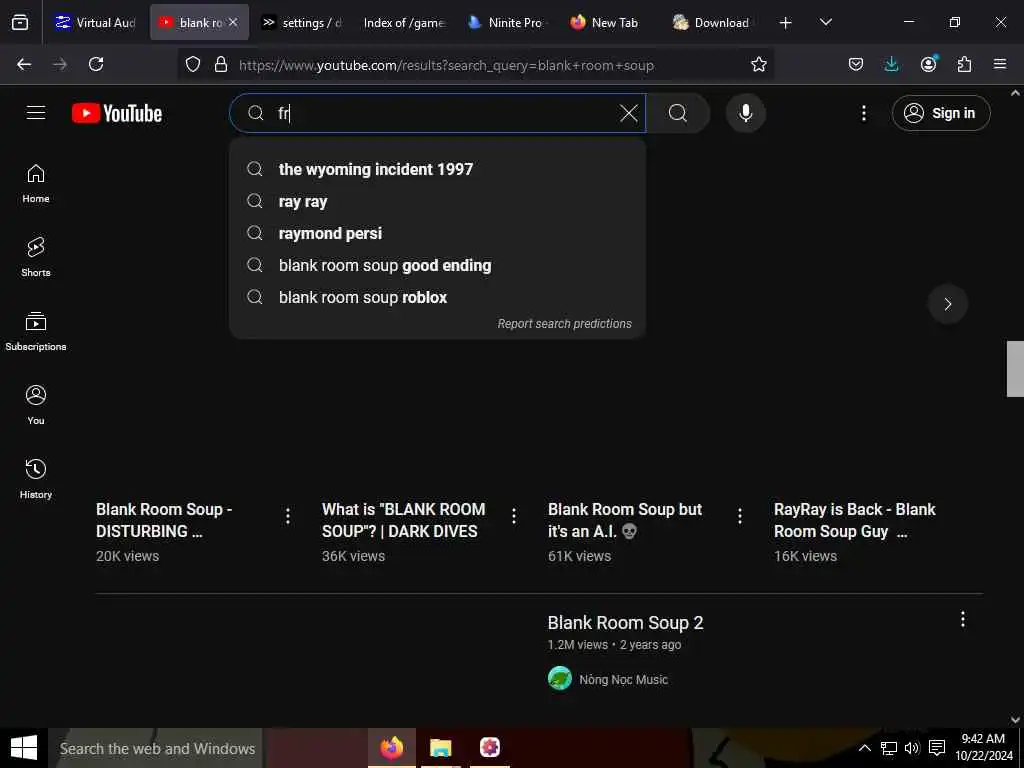Show hidden system tray icons

click(864, 748)
